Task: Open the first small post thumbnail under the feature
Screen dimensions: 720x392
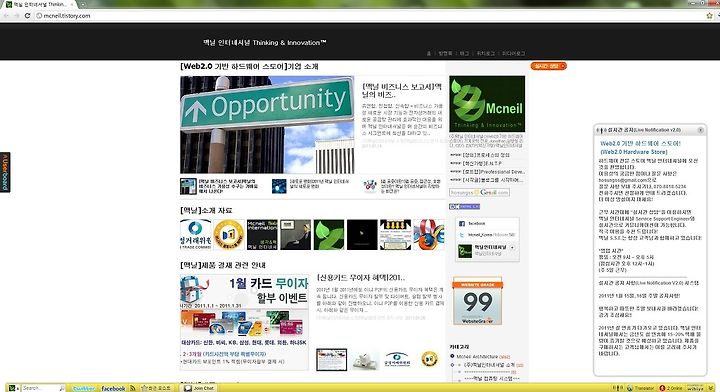Action: (x=188, y=186)
